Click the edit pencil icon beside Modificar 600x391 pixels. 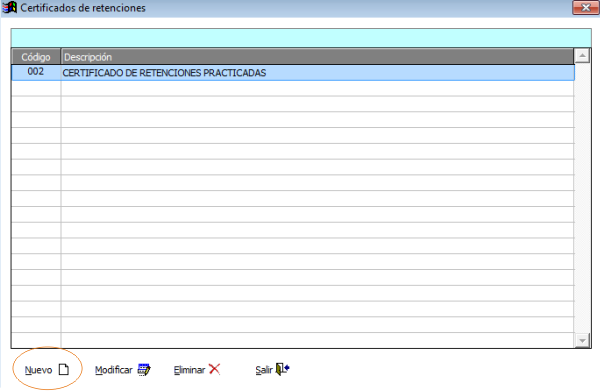(144, 370)
